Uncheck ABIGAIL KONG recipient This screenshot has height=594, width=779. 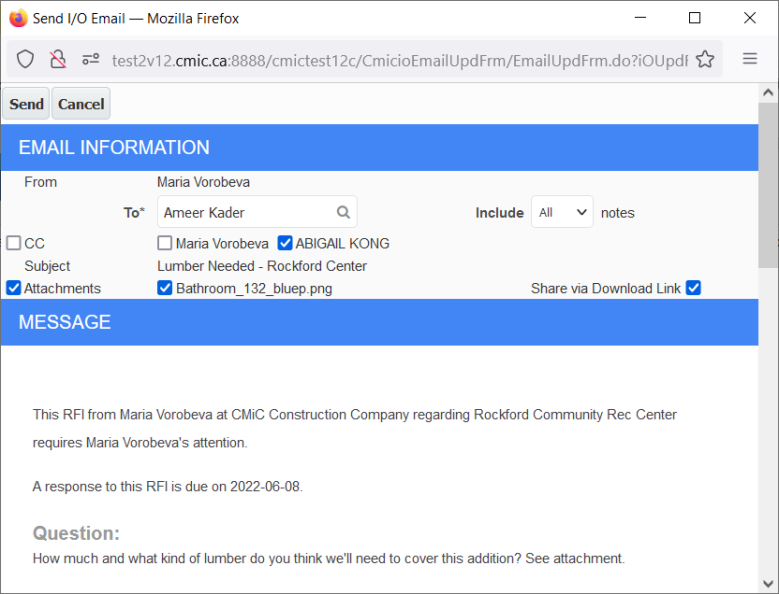285,243
